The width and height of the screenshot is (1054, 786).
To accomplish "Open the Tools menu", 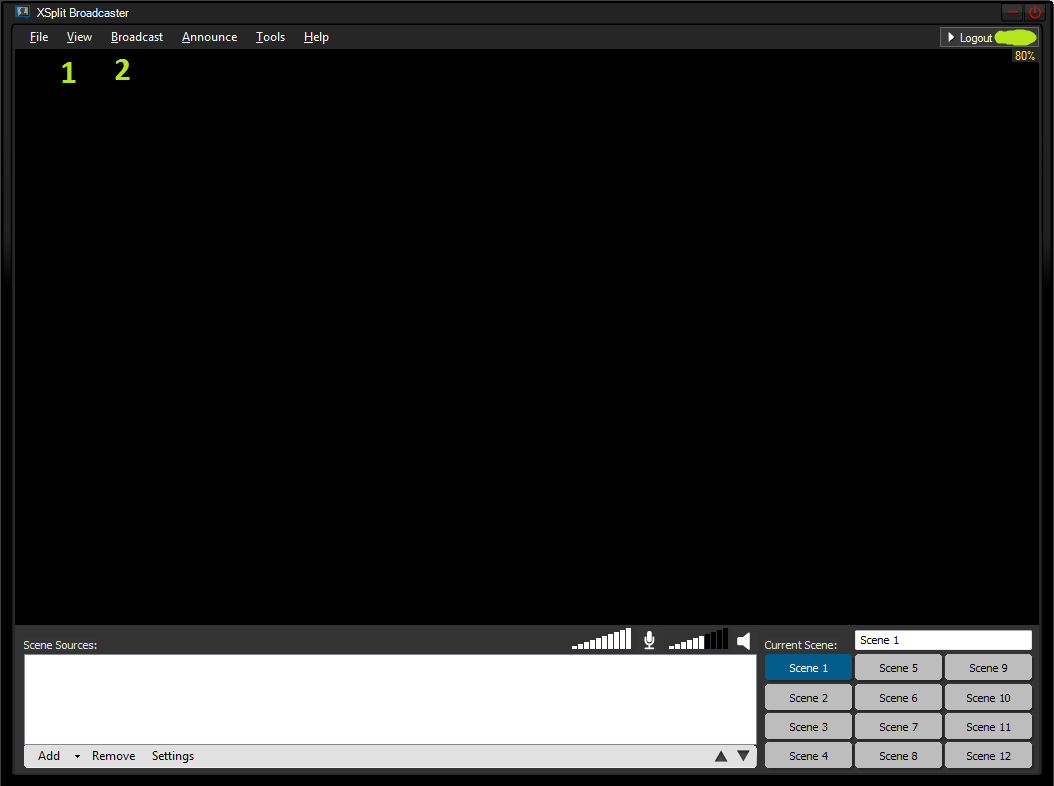I will pyautogui.click(x=270, y=37).
